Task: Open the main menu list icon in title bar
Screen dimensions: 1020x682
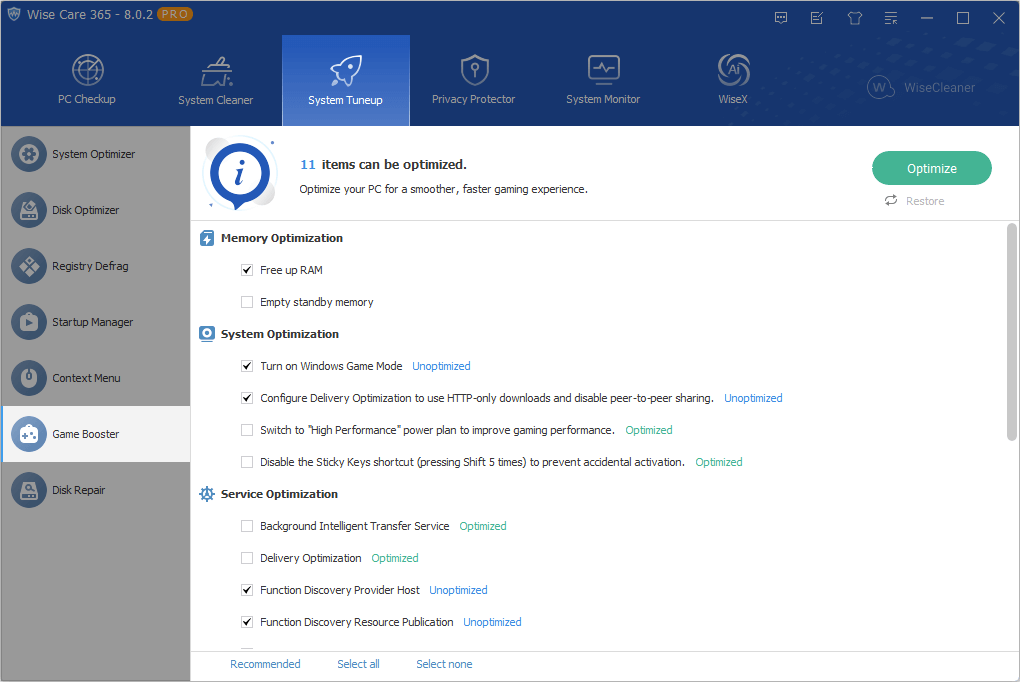Action: (891, 18)
